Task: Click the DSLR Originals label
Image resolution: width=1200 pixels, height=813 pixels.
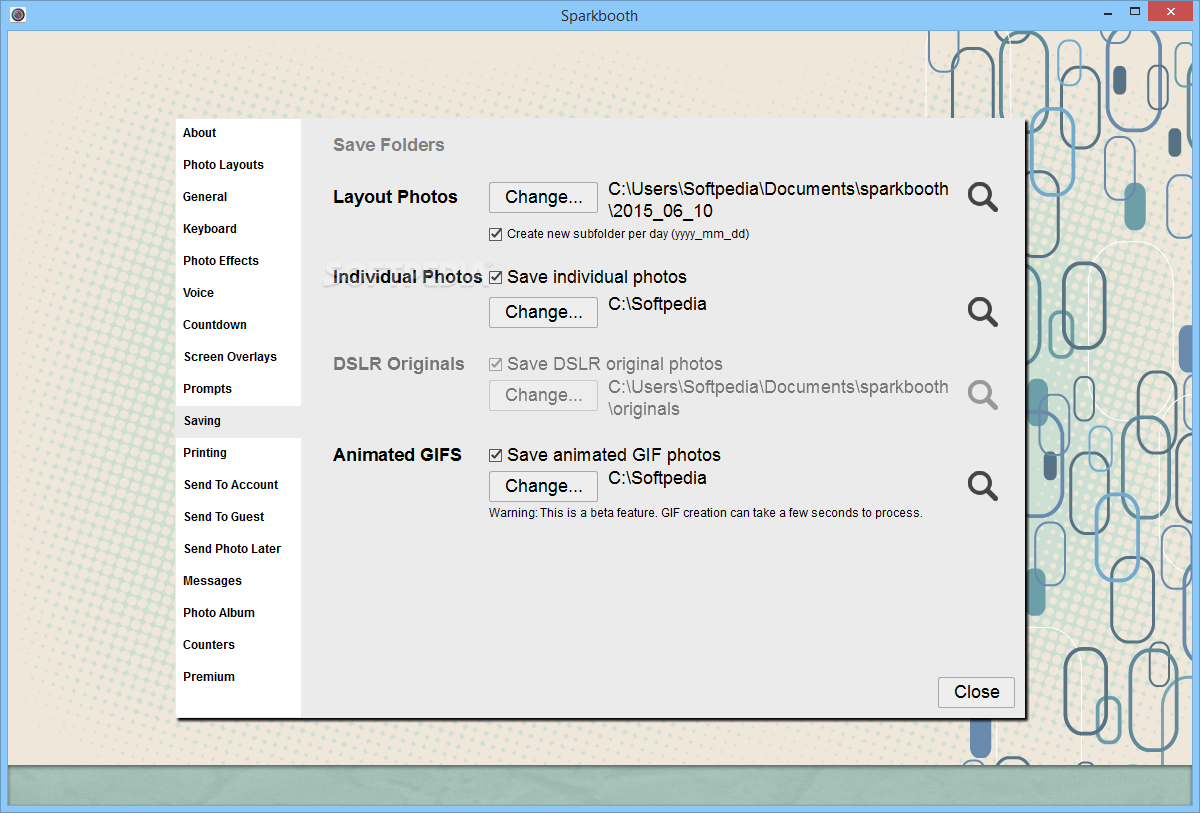Action: pos(399,364)
